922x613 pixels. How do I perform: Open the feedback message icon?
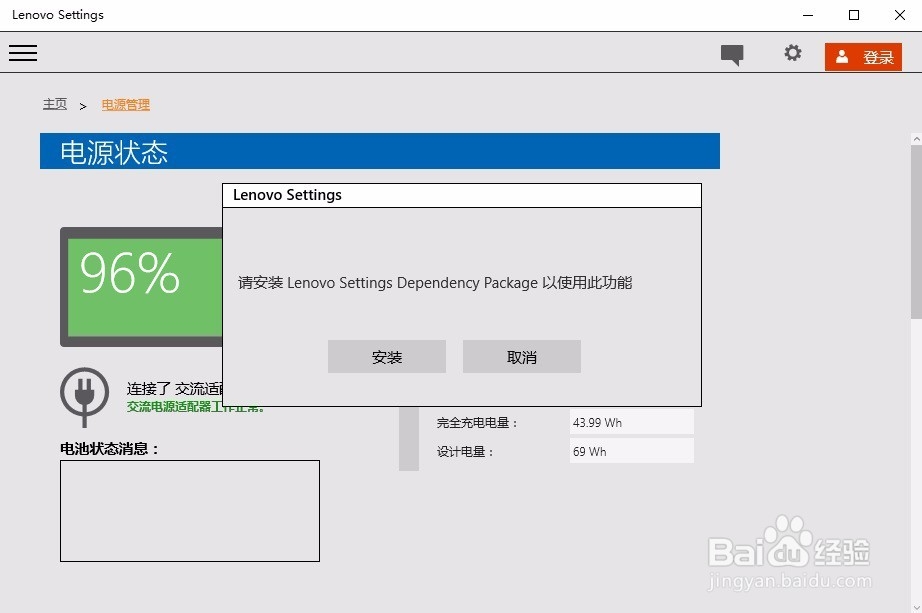click(731, 54)
